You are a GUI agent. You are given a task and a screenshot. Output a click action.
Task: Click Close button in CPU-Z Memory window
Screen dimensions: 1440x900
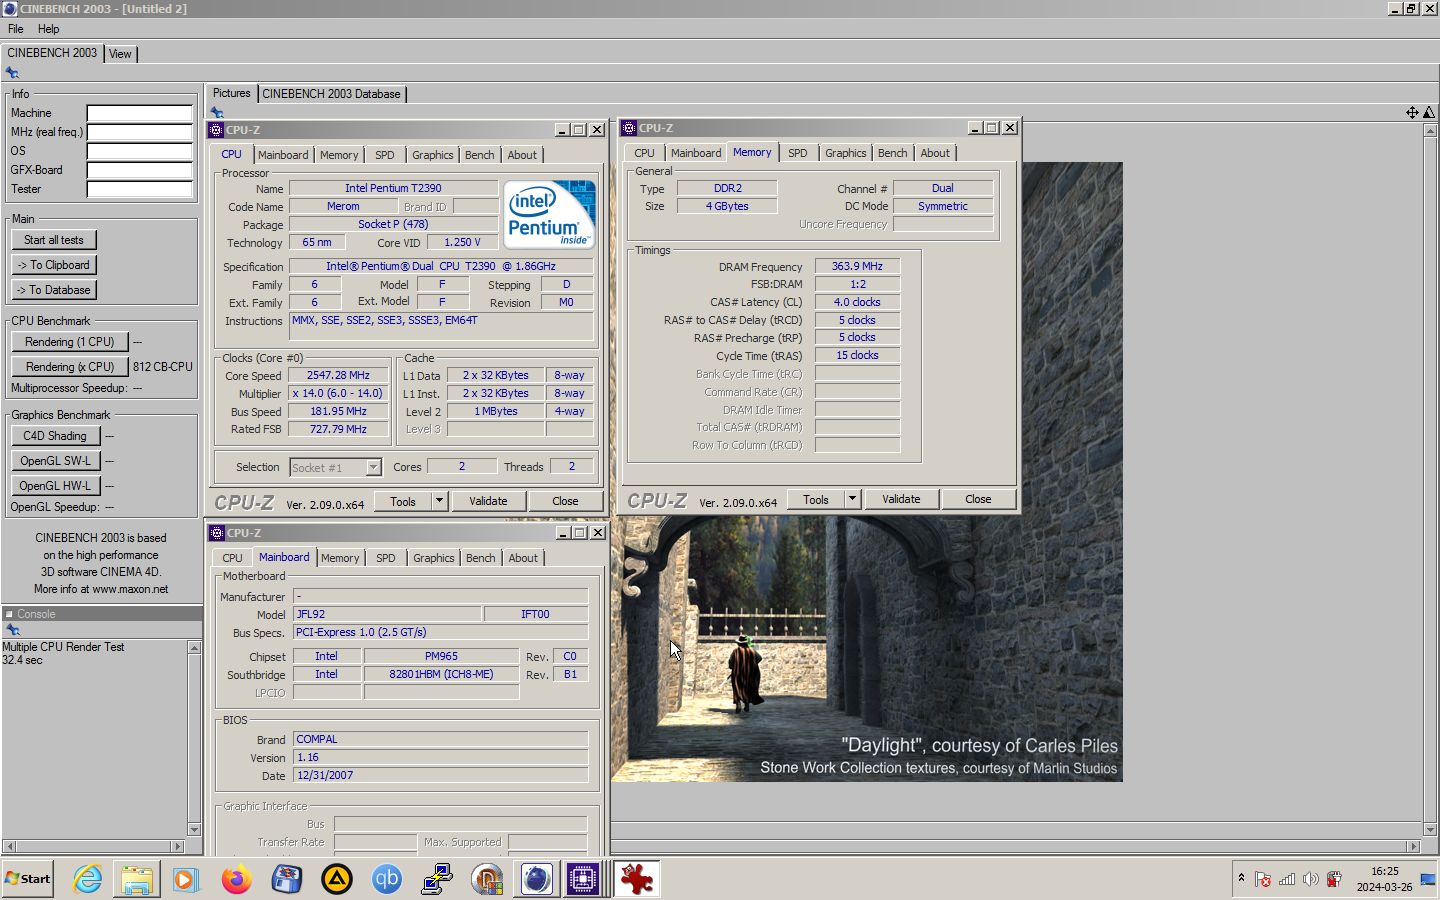[978, 499]
